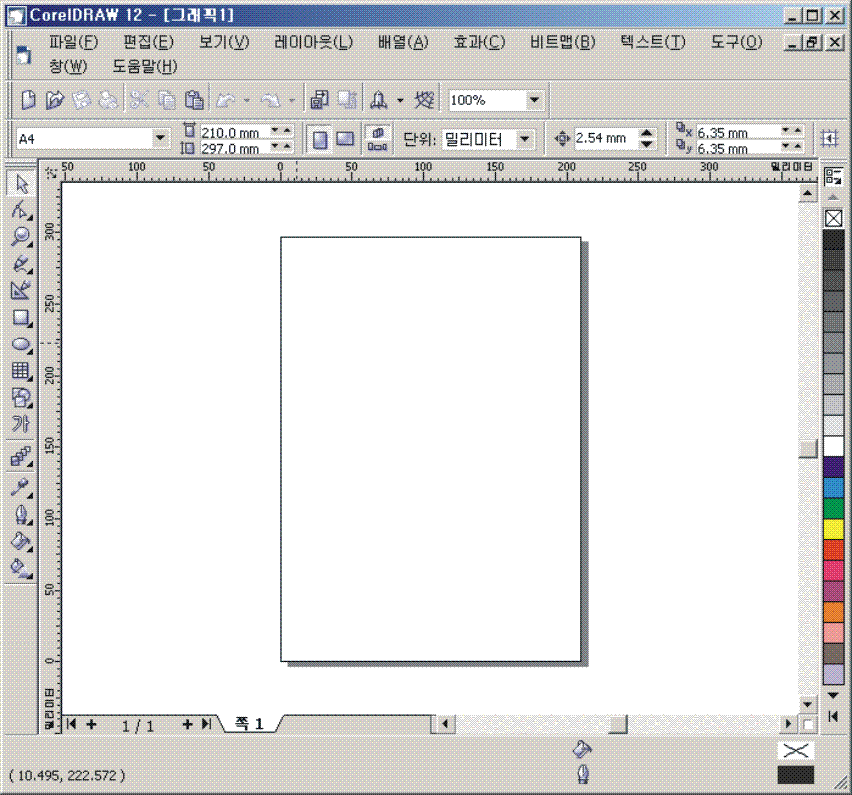Select the Graph Paper grid tool
The width and height of the screenshot is (852, 795).
pyautogui.click(x=21, y=371)
